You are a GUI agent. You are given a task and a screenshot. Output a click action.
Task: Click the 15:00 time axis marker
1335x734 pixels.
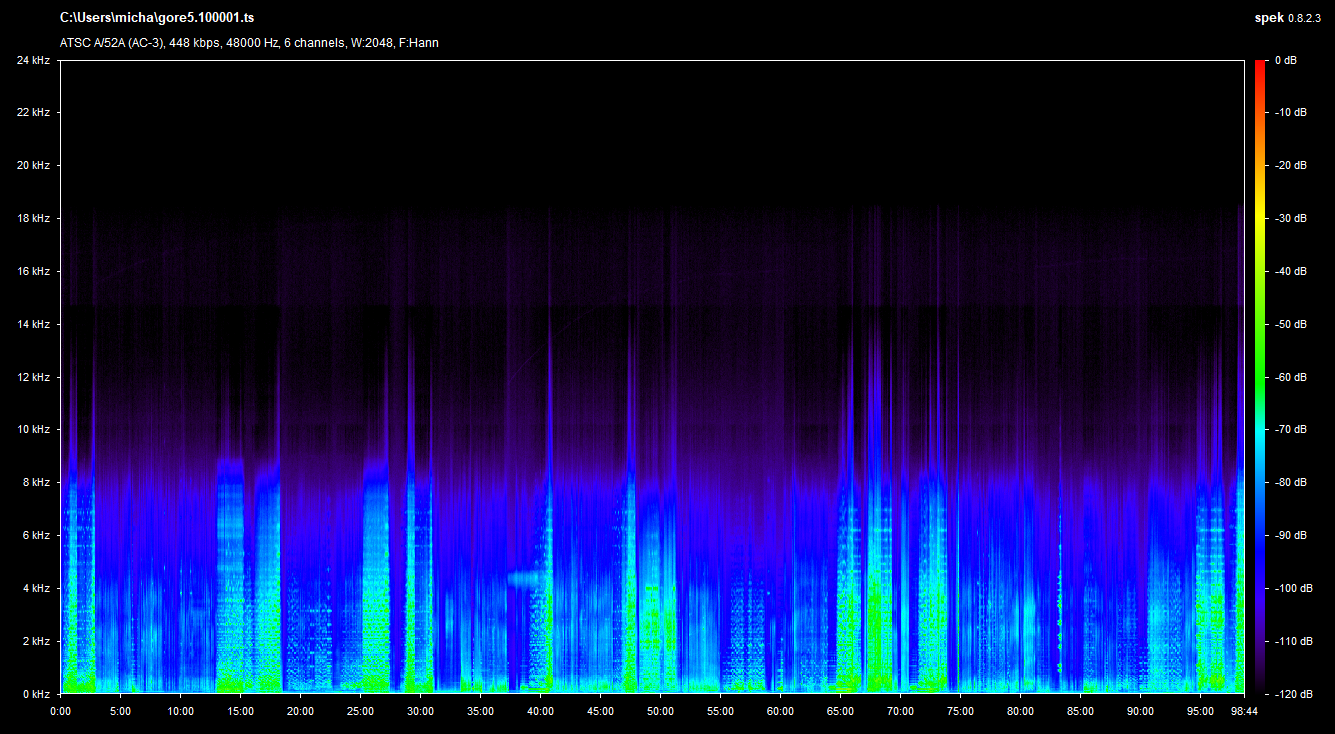[240, 711]
